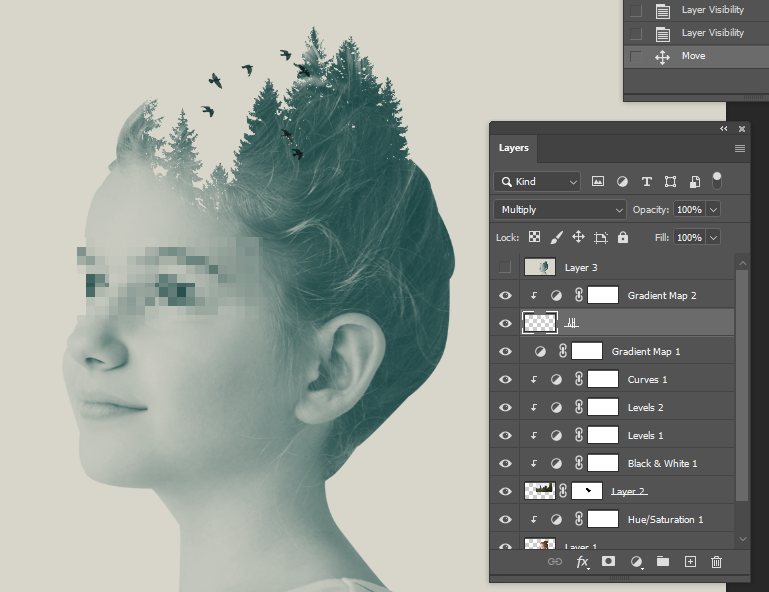Image resolution: width=769 pixels, height=592 pixels.
Task: Click the Gradient Map 1 adjustment icon
Action: (x=540, y=351)
